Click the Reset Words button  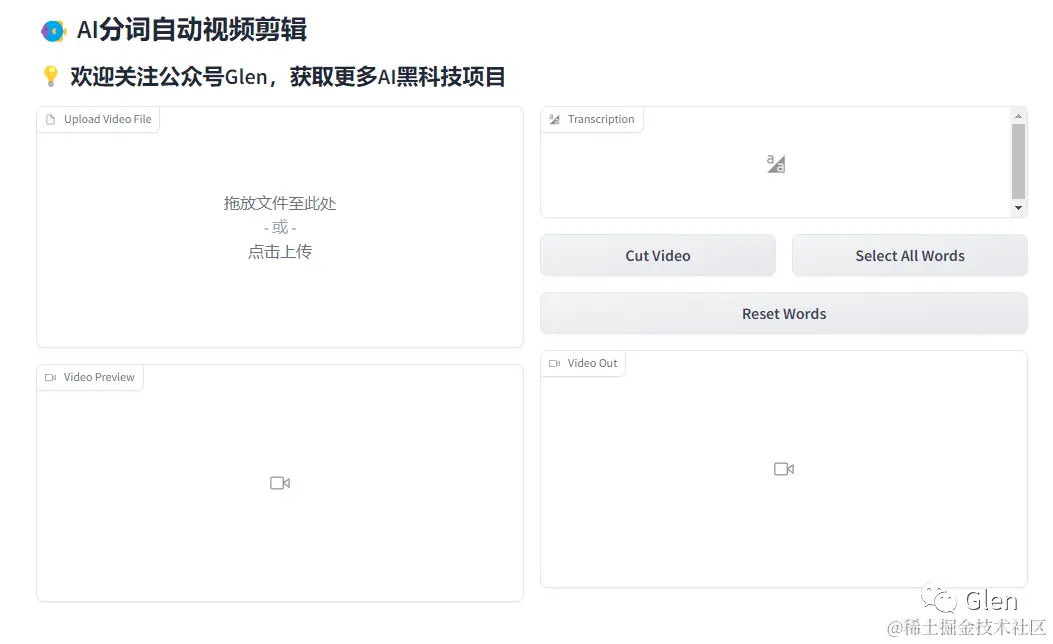click(784, 313)
